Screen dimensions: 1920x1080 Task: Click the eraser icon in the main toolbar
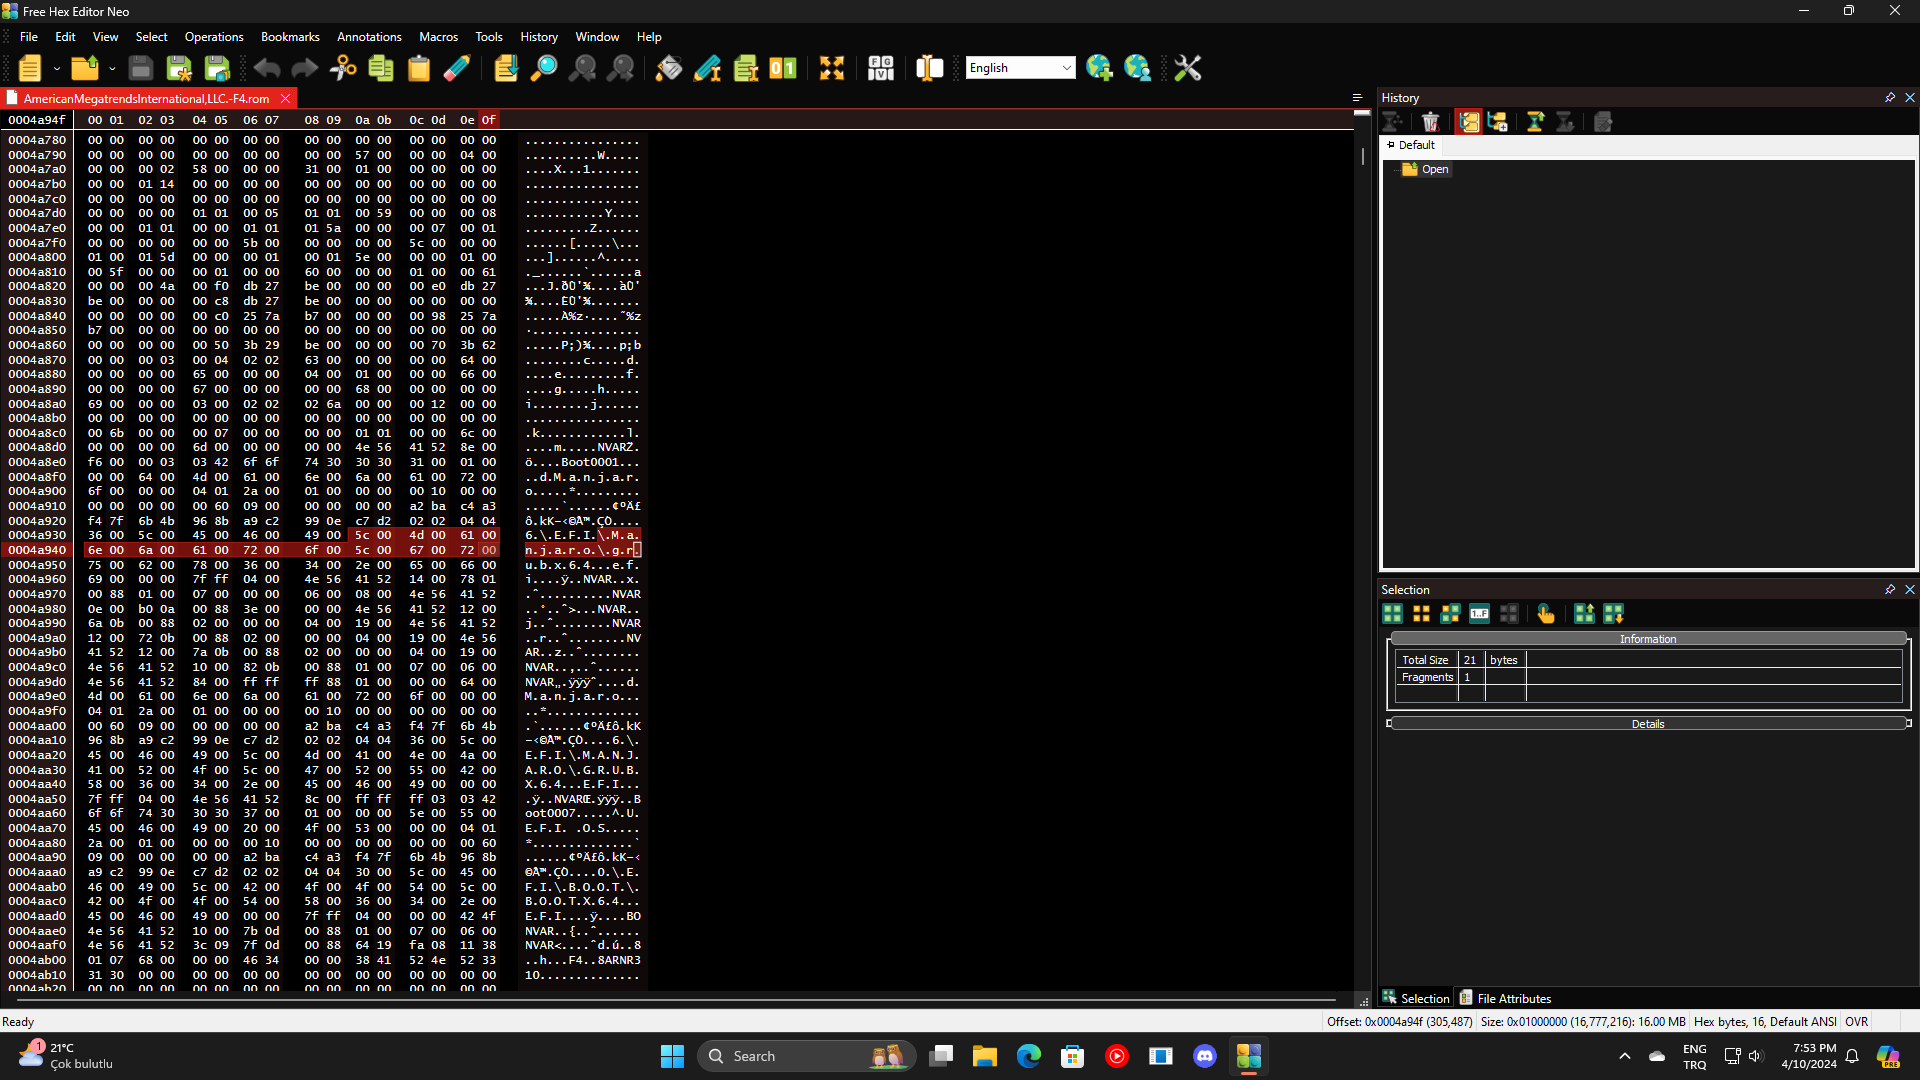(x=457, y=68)
